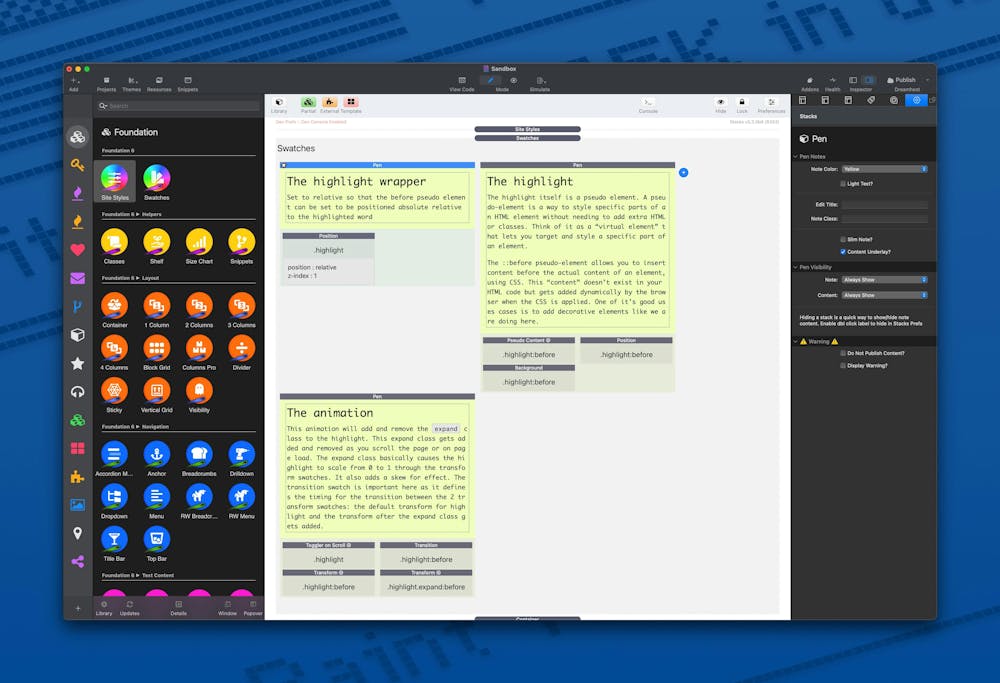Open the Updates tab at bottom
Screen dimensions: 1000x683
pyautogui.click(x=129, y=608)
